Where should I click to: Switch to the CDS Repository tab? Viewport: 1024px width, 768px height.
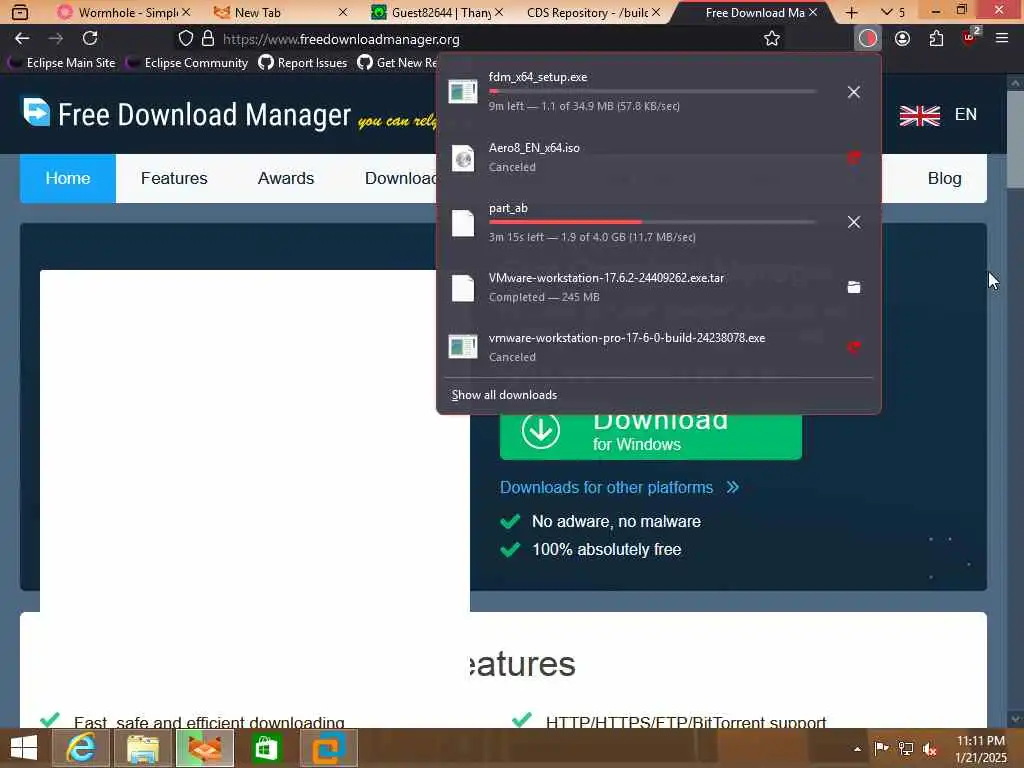tap(587, 12)
